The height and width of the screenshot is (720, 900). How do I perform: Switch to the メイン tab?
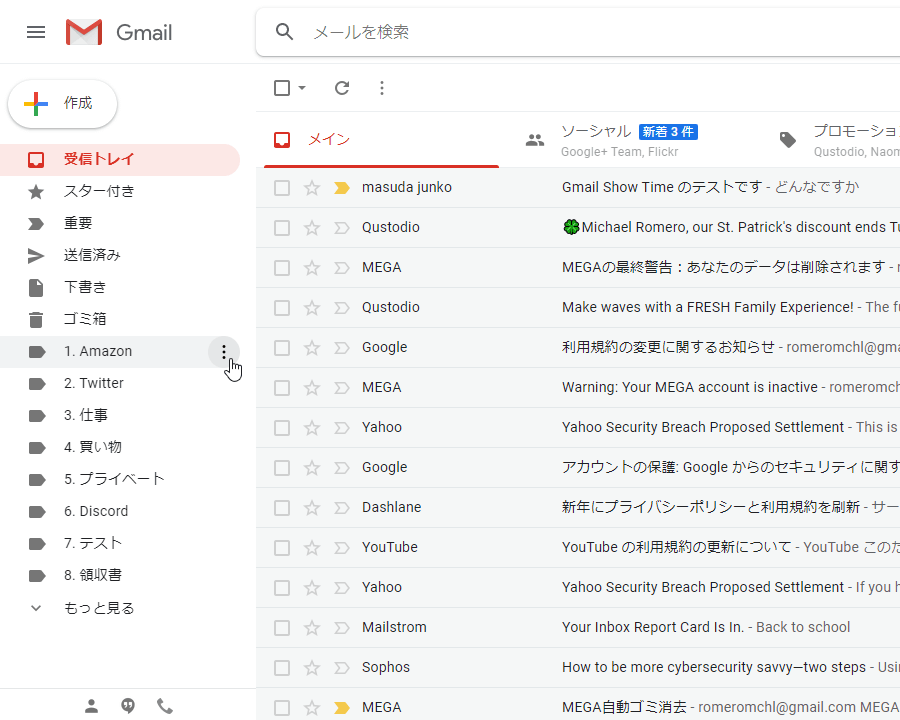tap(381, 140)
